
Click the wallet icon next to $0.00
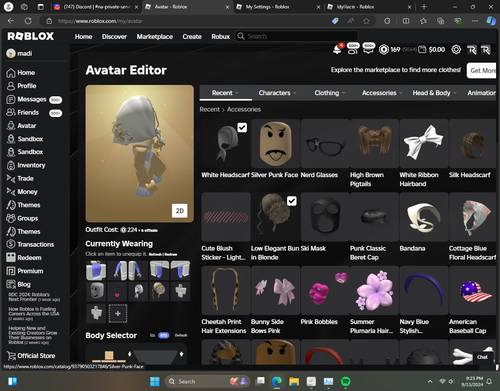pyautogui.click(x=422, y=50)
